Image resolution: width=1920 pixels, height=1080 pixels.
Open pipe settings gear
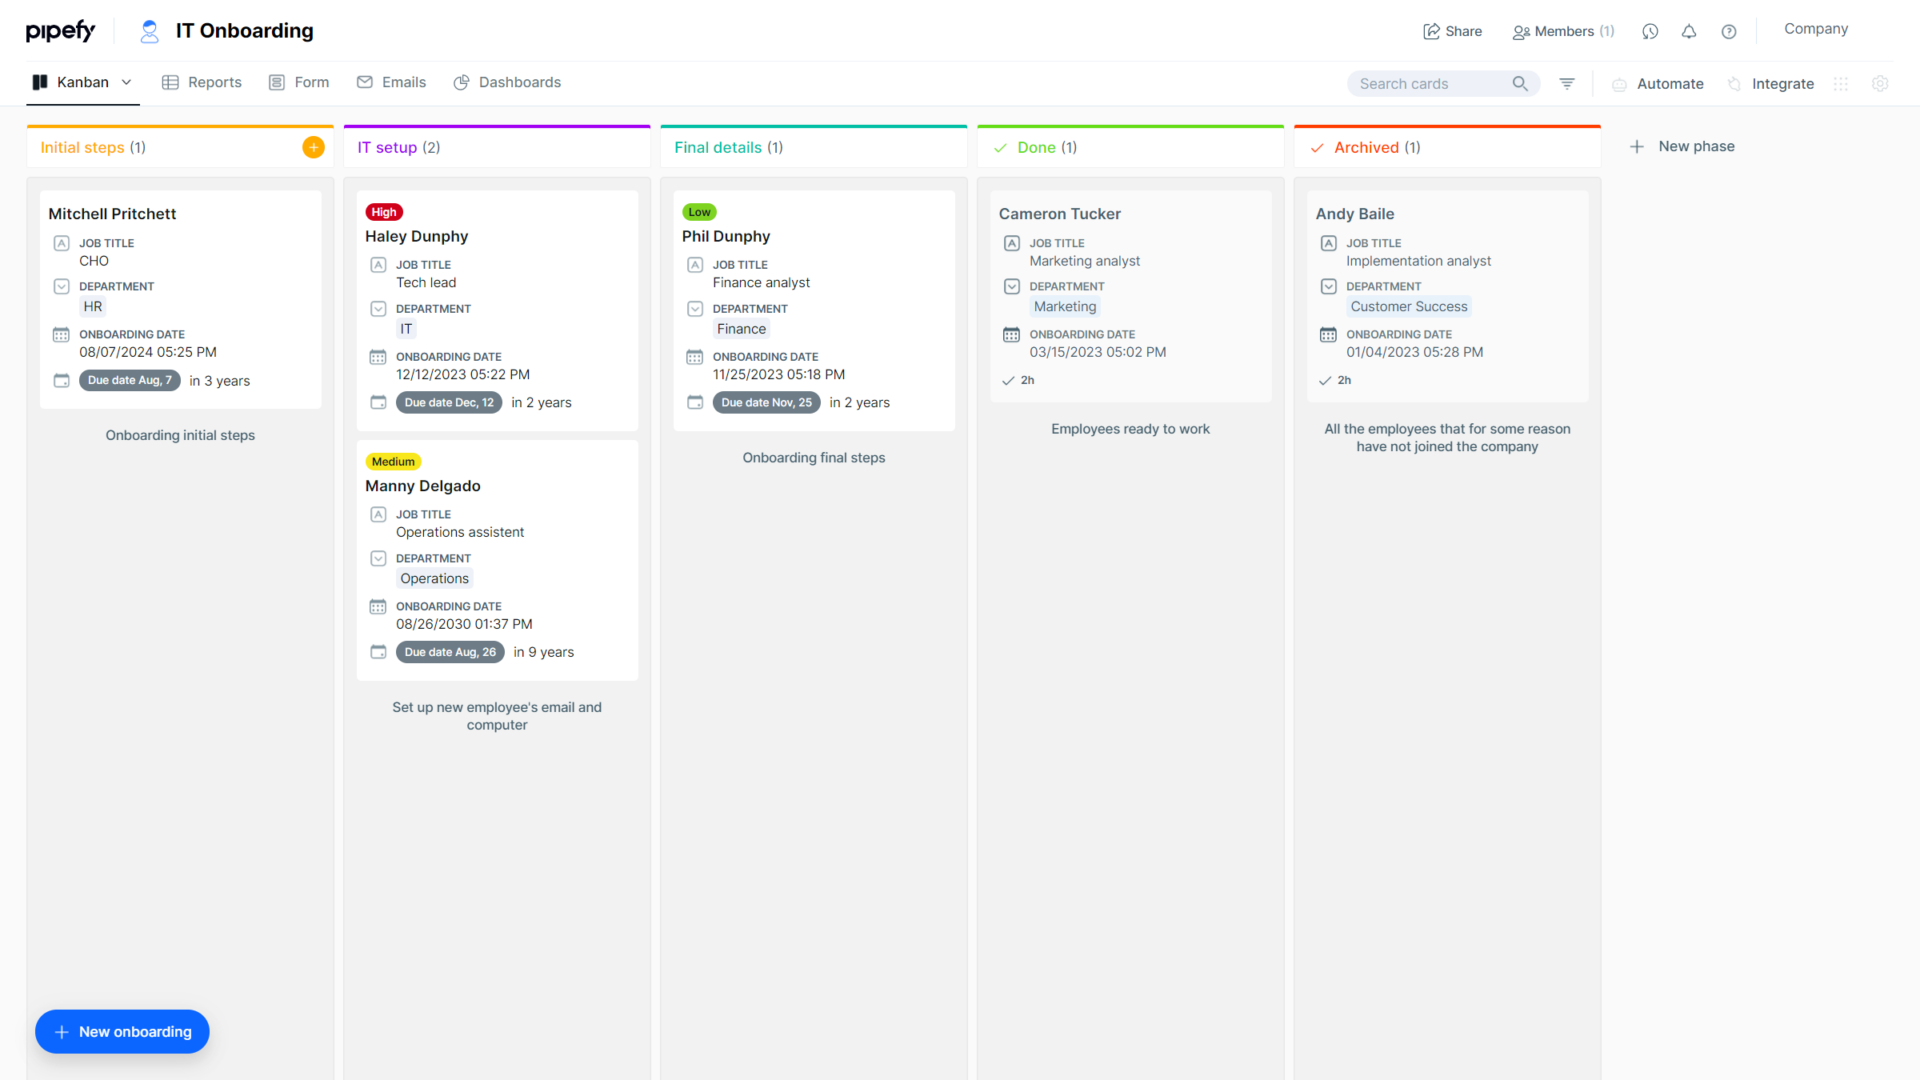1881,83
